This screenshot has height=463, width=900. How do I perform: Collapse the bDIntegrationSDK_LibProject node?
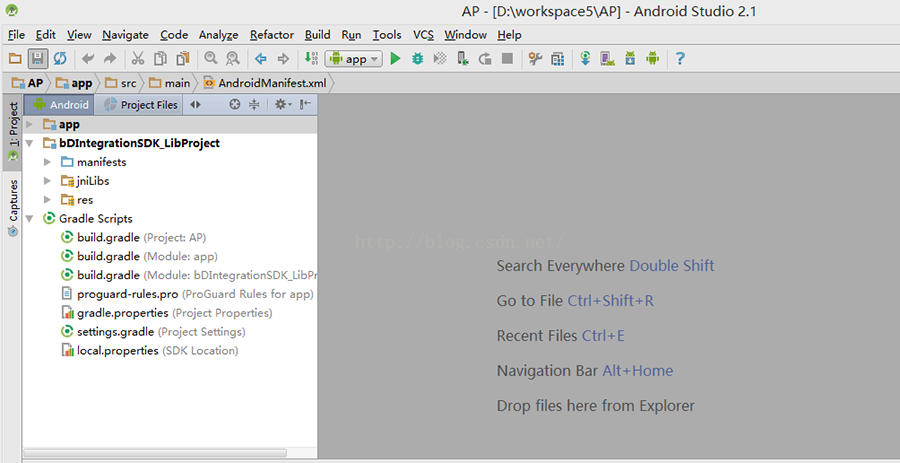coord(30,143)
